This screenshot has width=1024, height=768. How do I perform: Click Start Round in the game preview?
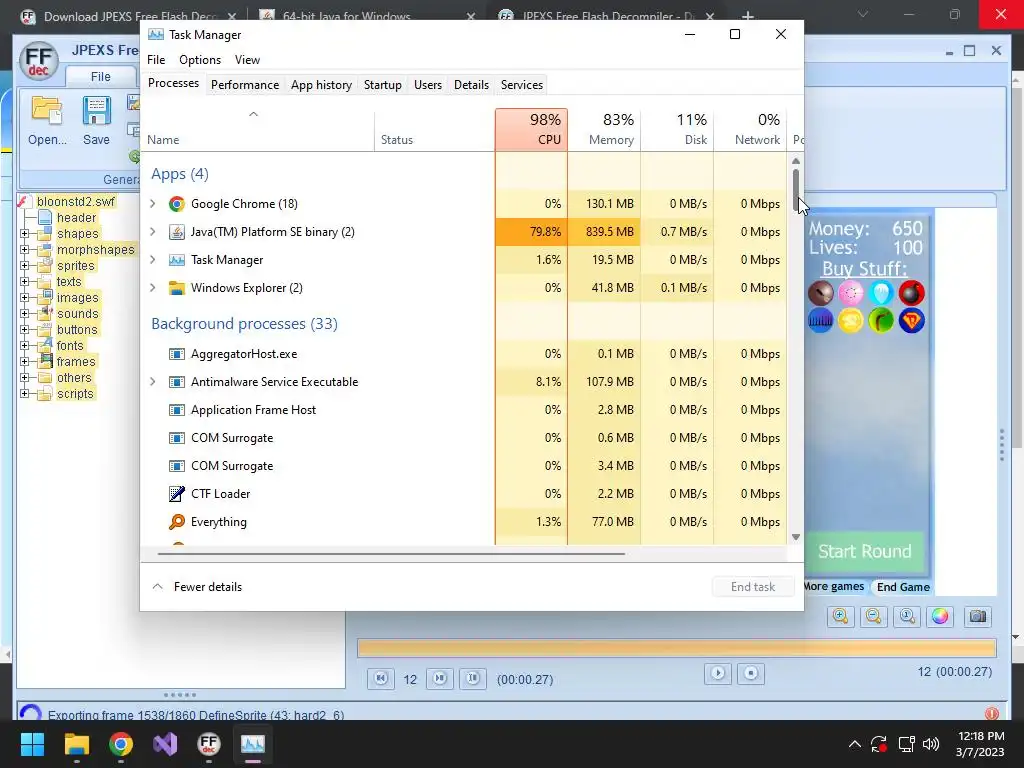pyautogui.click(x=865, y=551)
